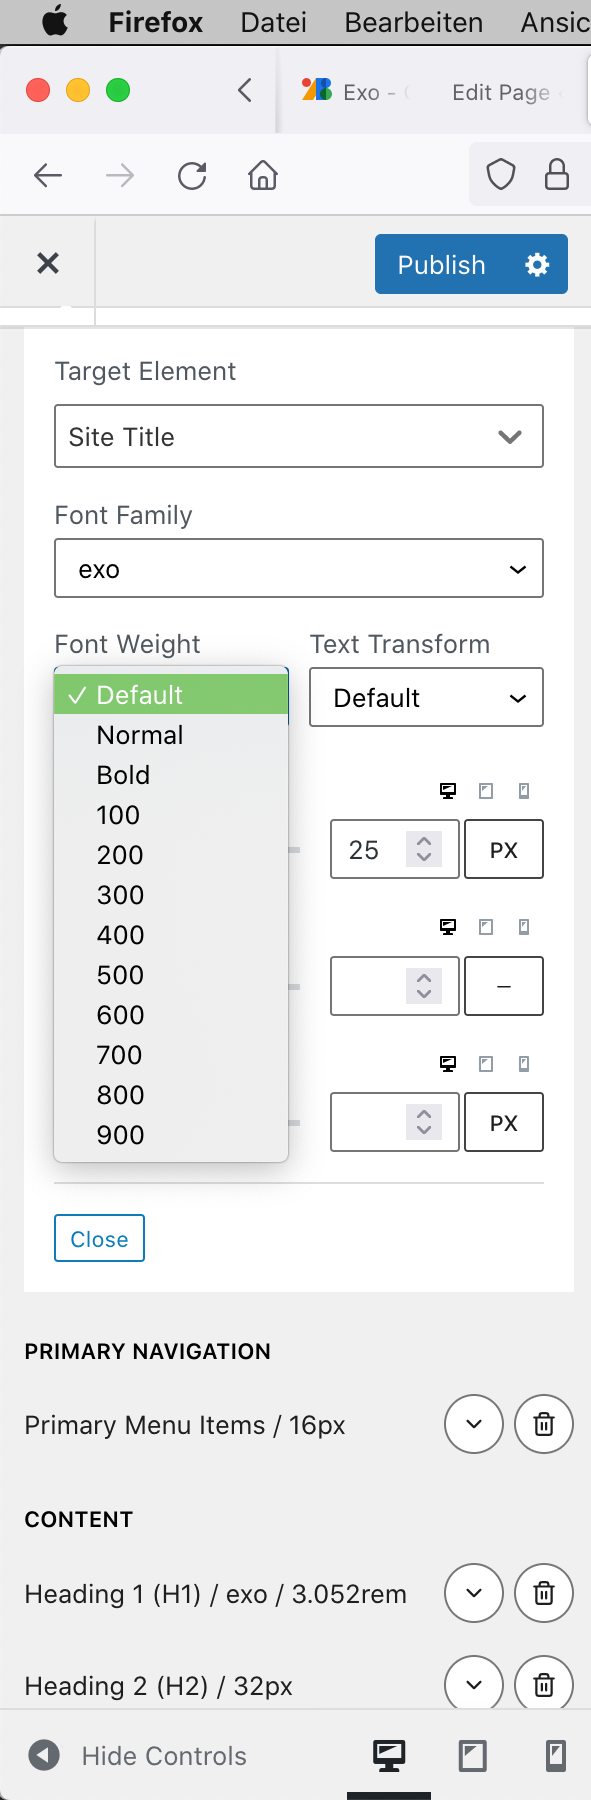Open the Target Element Site Title dropdown
The width and height of the screenshot is (591, 1800).
coord(299,436)
